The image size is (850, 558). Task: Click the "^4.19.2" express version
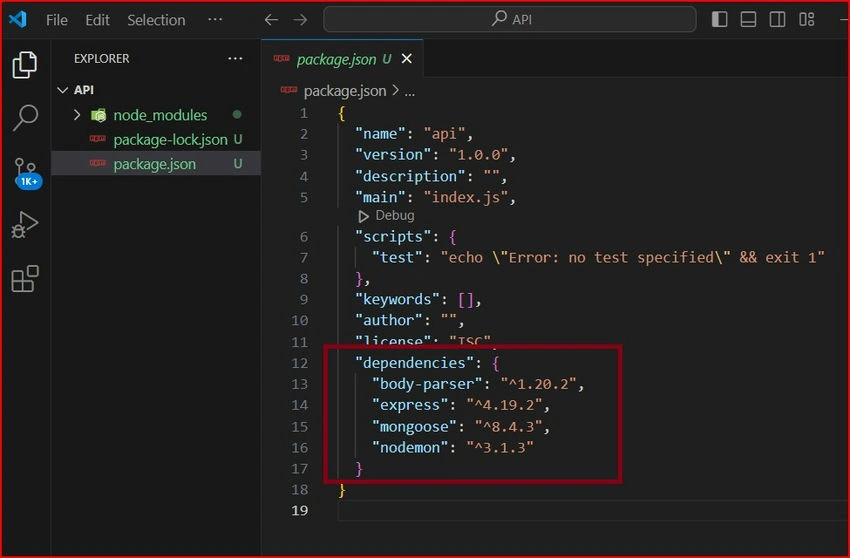pyautogui.click(x=504, y=405)
